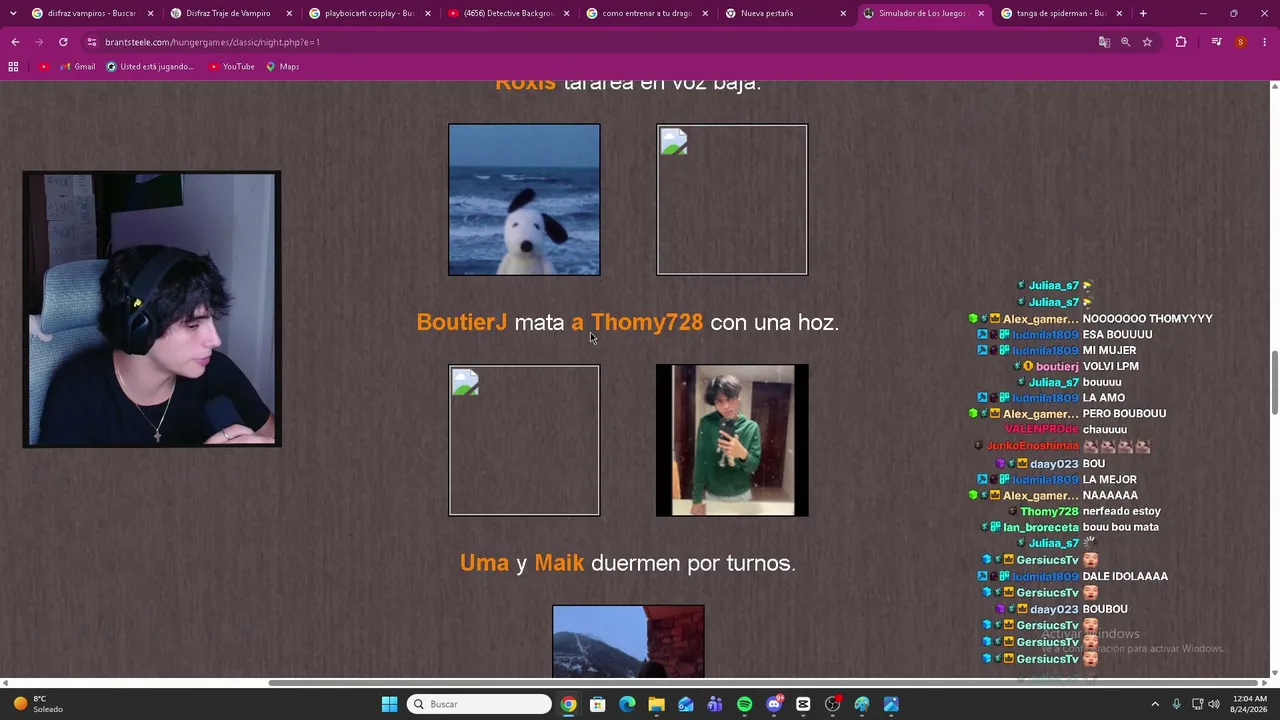Open Microsoft Store from the taskbar
This screenshot has height=720, width=1280.
tap(597, 704)
